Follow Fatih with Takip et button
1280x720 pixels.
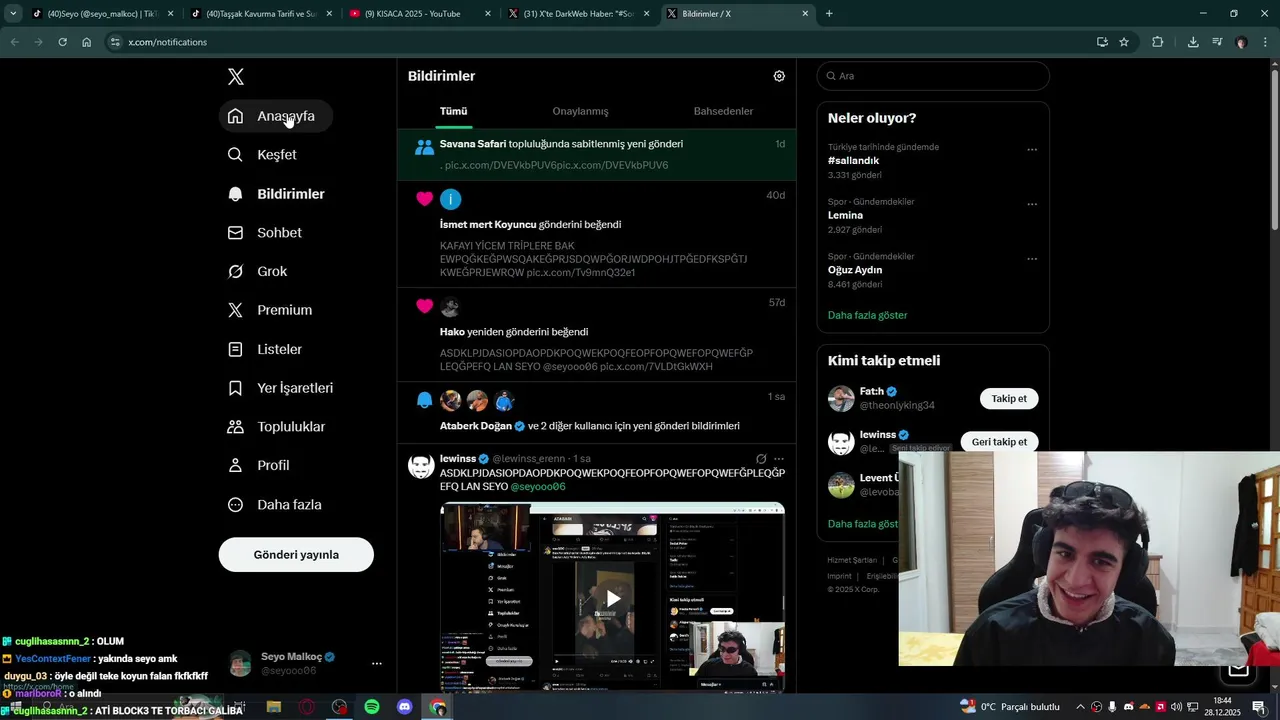(1009, 398)
